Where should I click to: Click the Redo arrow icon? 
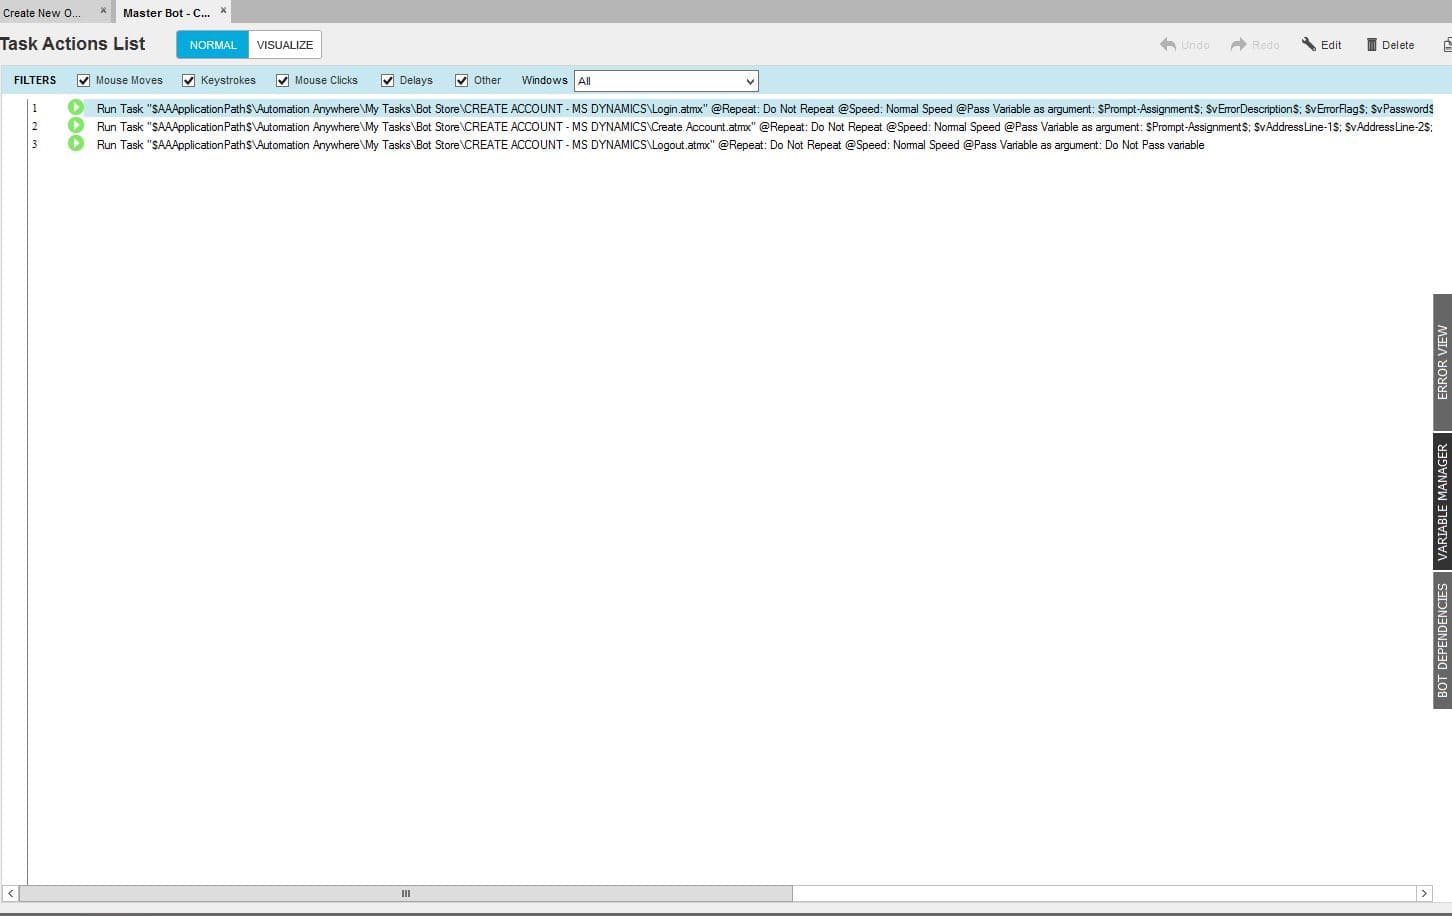point(1239,44)
